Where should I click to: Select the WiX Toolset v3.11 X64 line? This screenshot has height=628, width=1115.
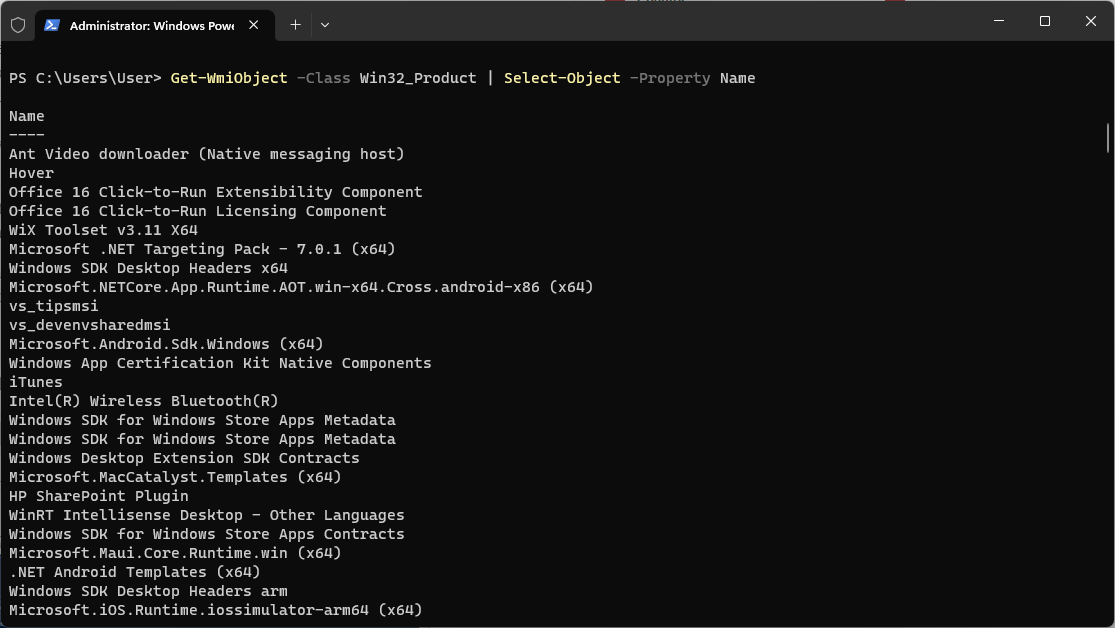click(x=103, y=230)
